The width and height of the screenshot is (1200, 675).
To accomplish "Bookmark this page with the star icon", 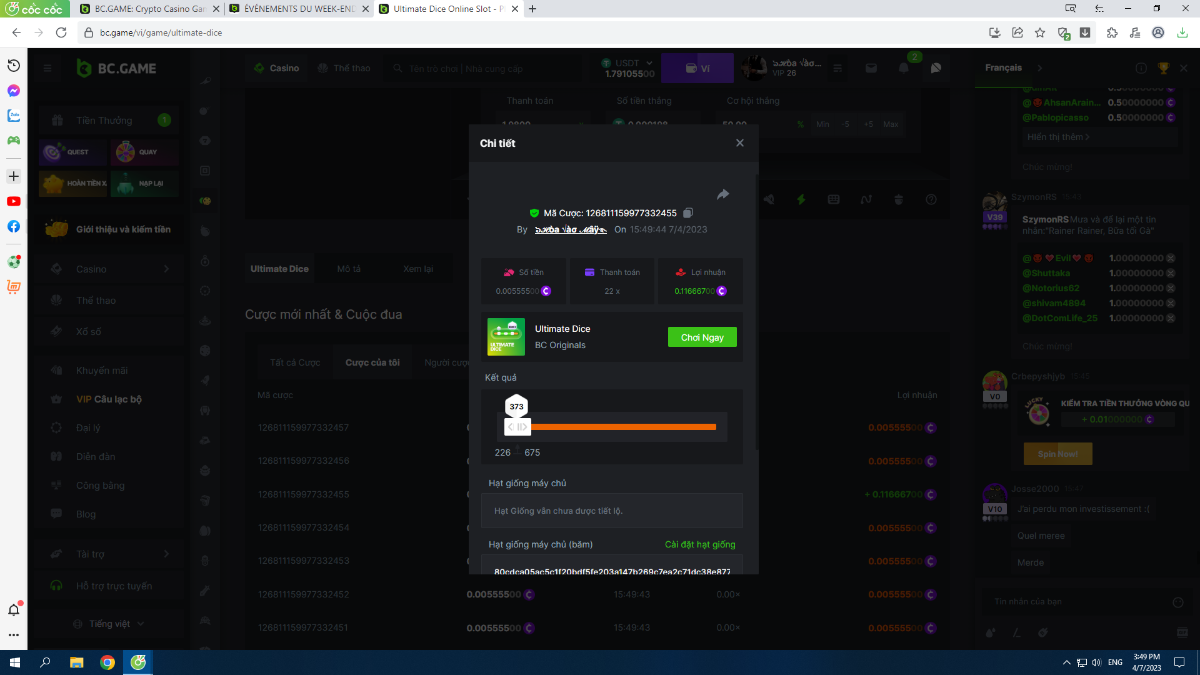I will tap(1039, 32).
